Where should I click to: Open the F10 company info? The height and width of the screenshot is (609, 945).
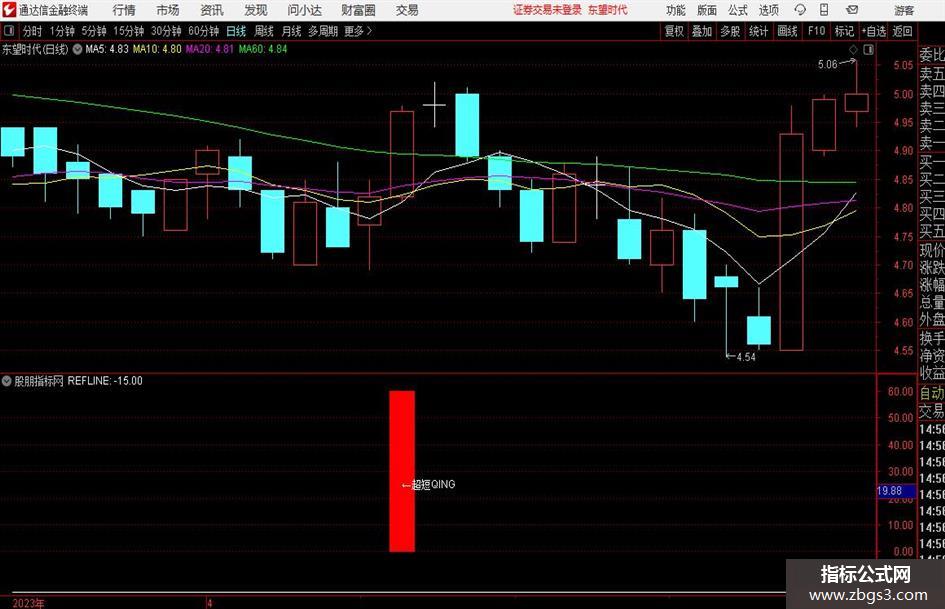816,31
